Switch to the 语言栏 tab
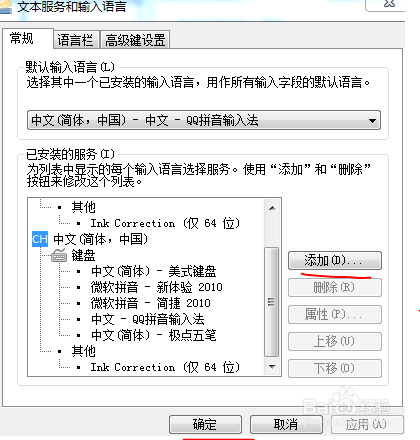Image resolution: width=420 pixels, height=440 pixels. [75, 40]
